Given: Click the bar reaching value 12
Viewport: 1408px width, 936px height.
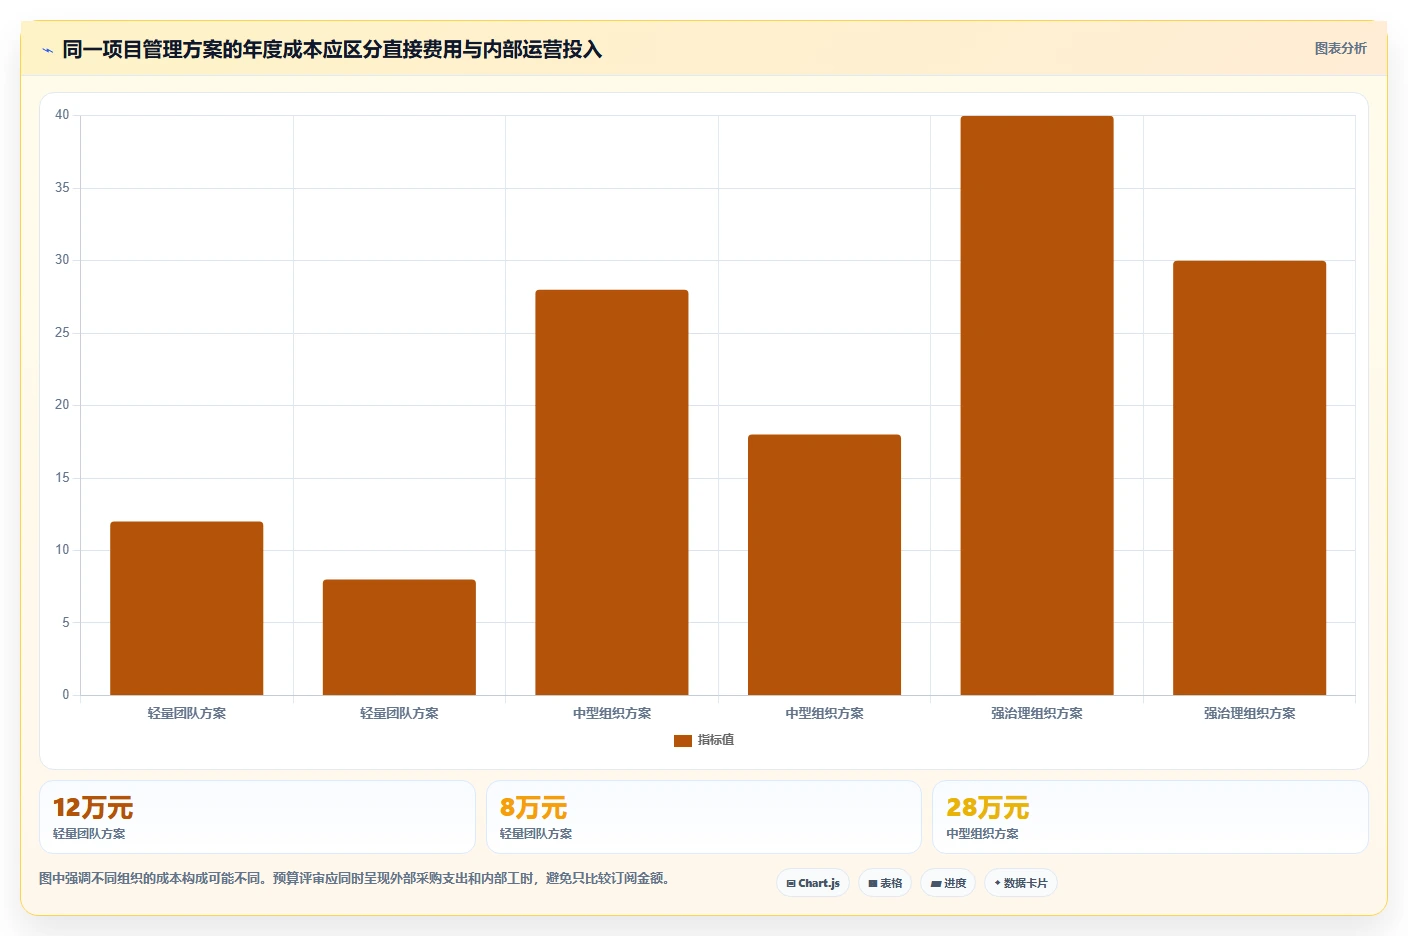Looking at the screenshot, I should tap(187, 608).
